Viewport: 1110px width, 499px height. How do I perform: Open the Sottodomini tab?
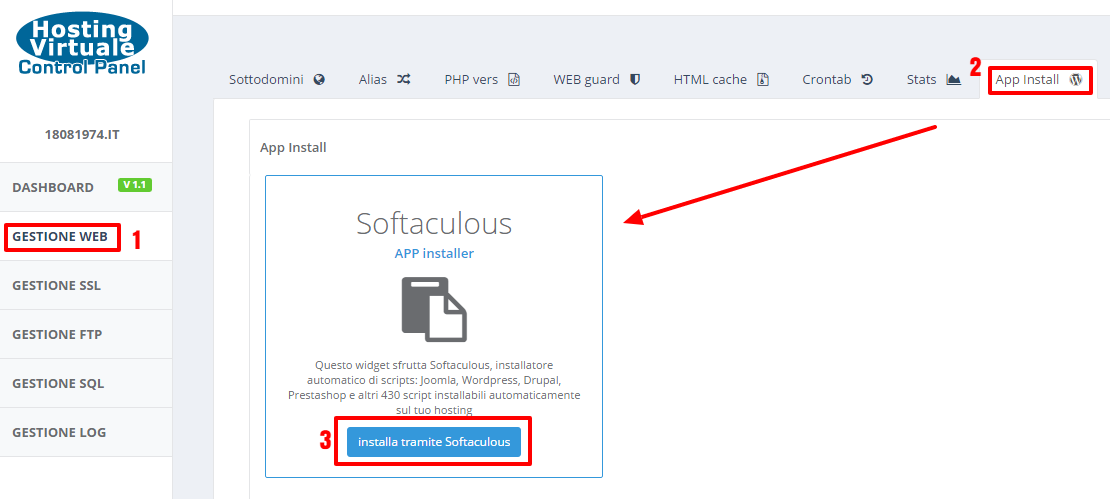(277, 80)
